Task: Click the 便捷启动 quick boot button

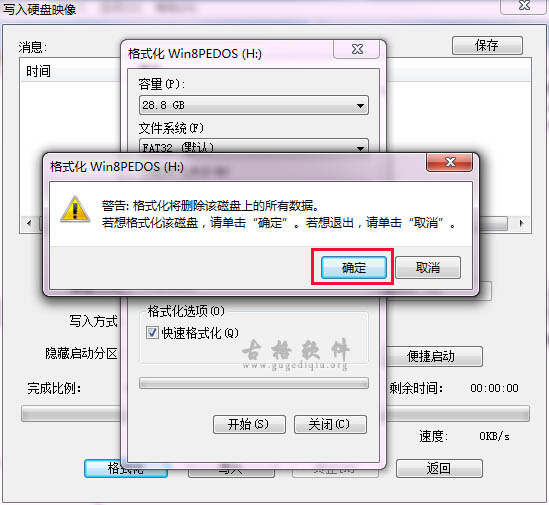Action: point(434,357)
